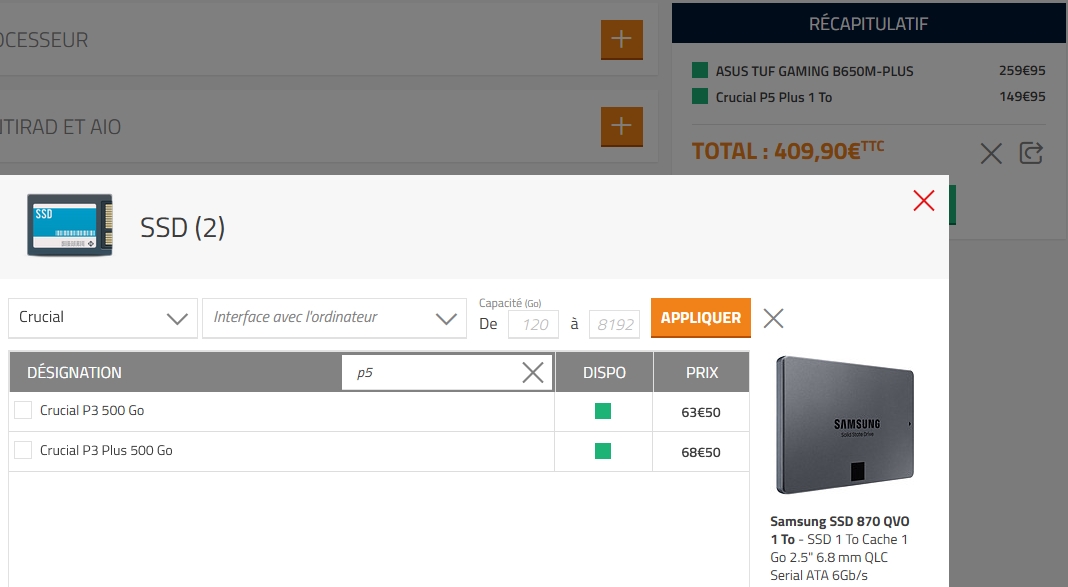Click the Récapitulatif header
Screen dimensions: 1068x587
click(x=868, y=24)
